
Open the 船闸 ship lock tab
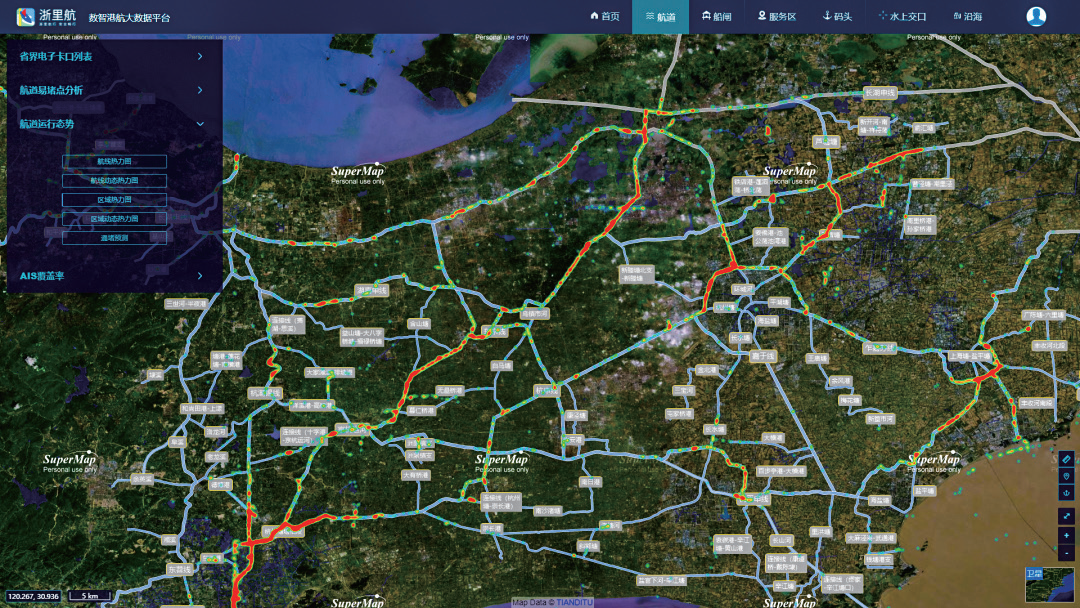coord(716,17)
